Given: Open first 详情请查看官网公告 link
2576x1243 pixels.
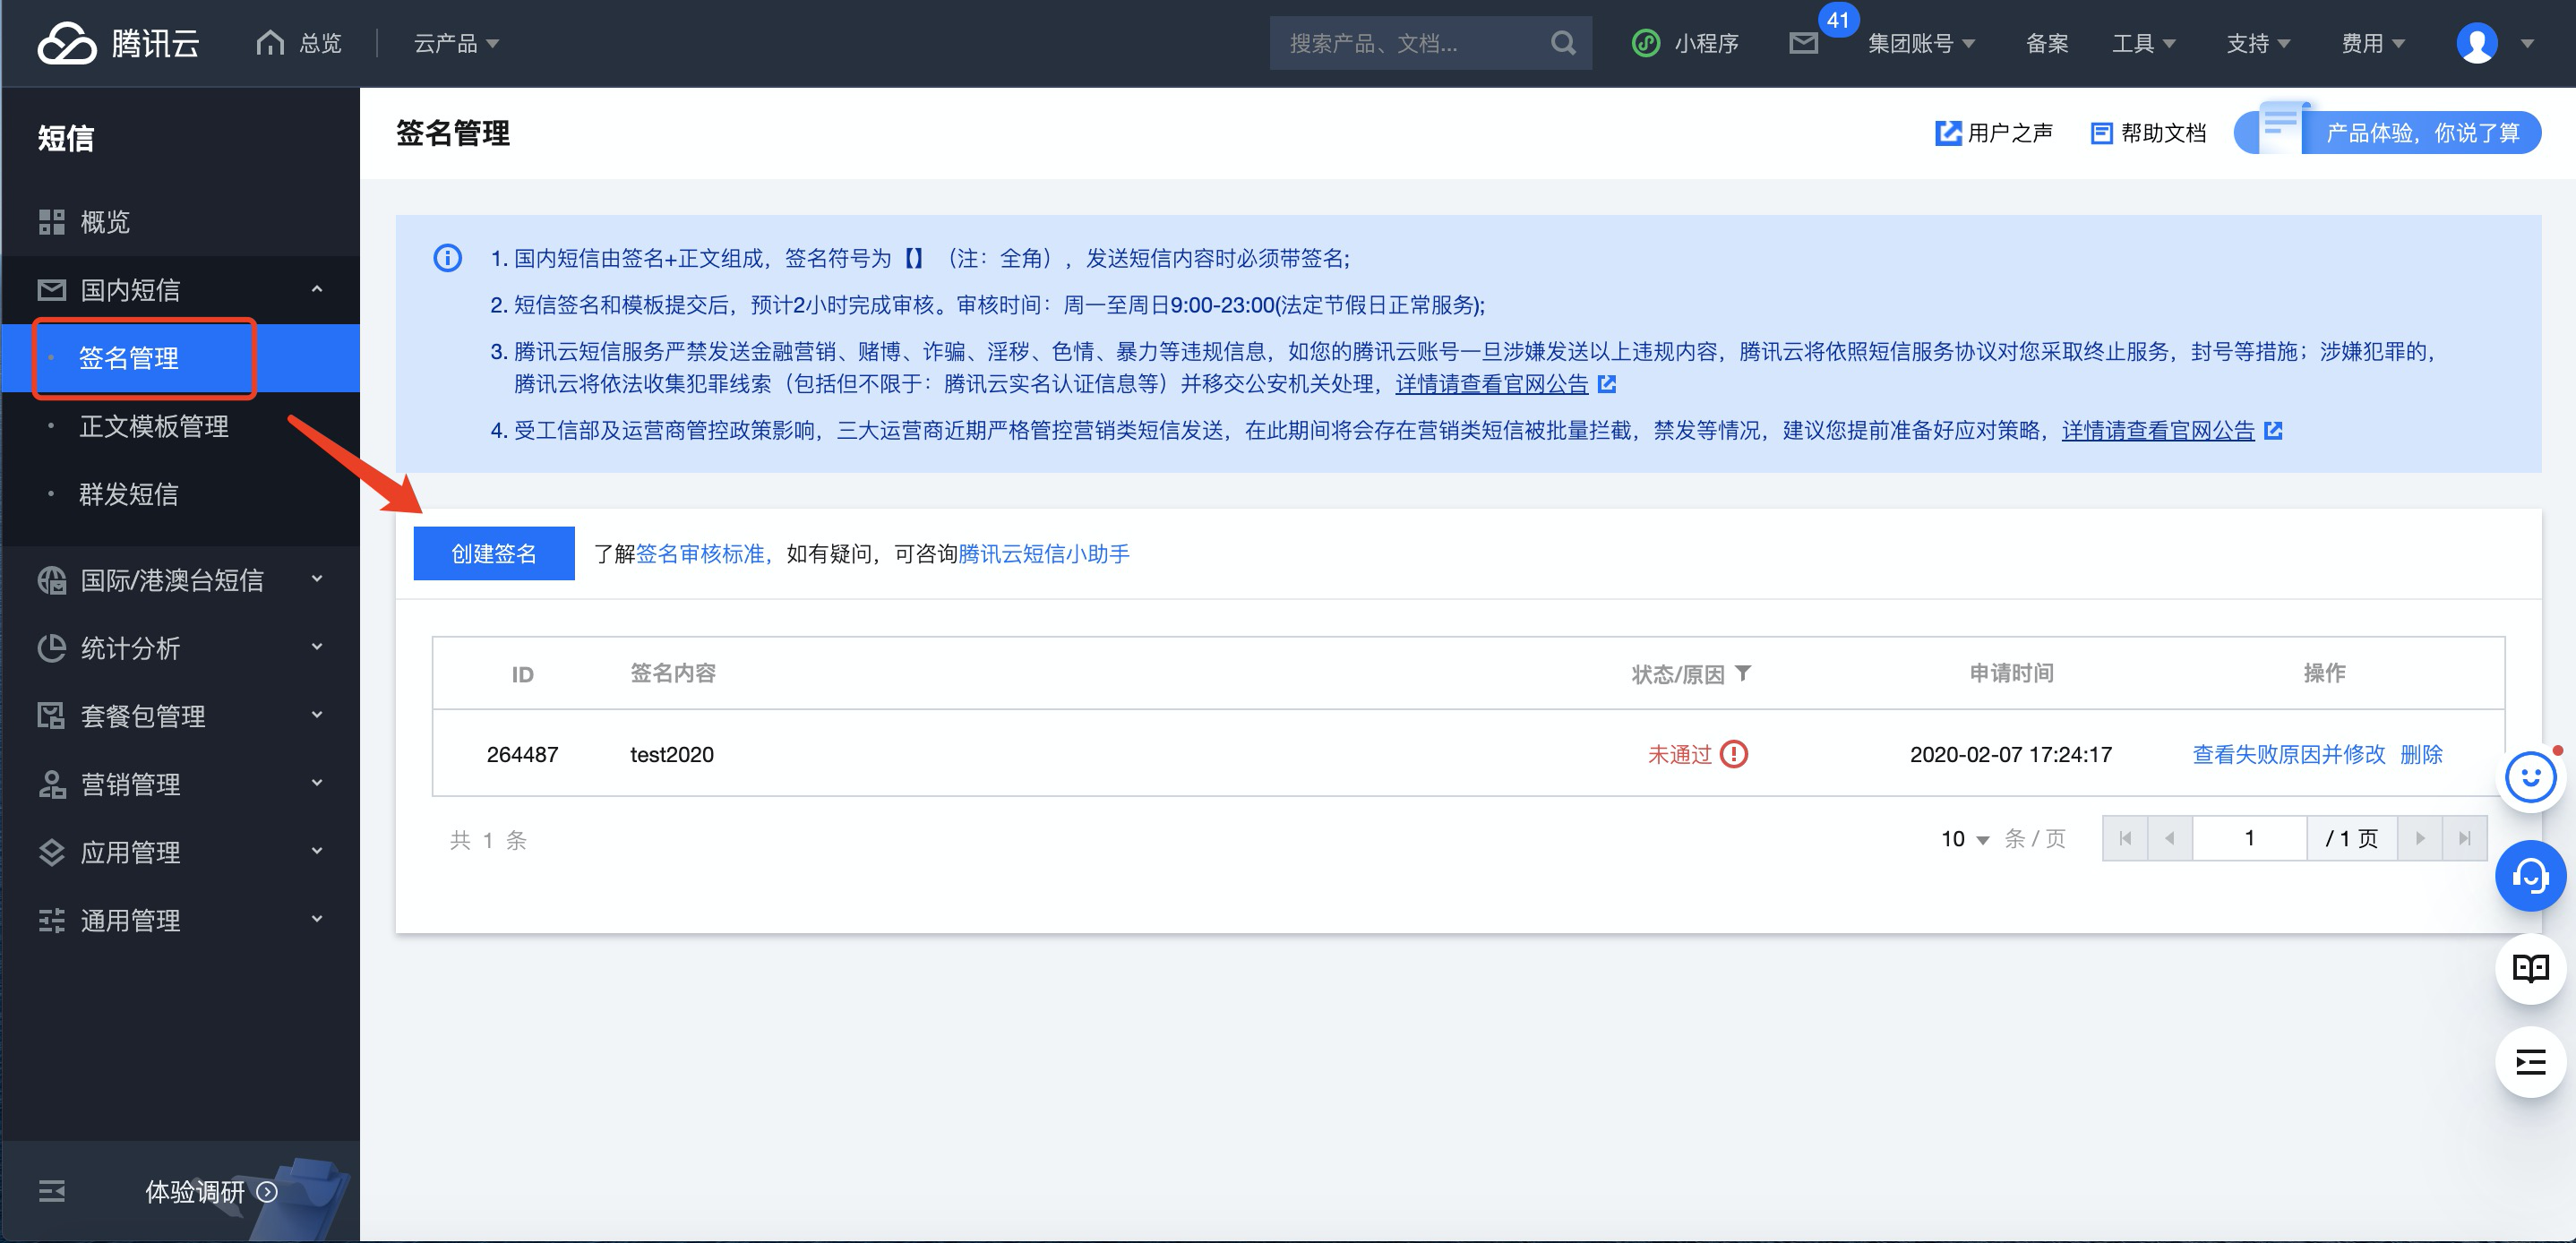Looking at the screenshot, I should 1491,384.
